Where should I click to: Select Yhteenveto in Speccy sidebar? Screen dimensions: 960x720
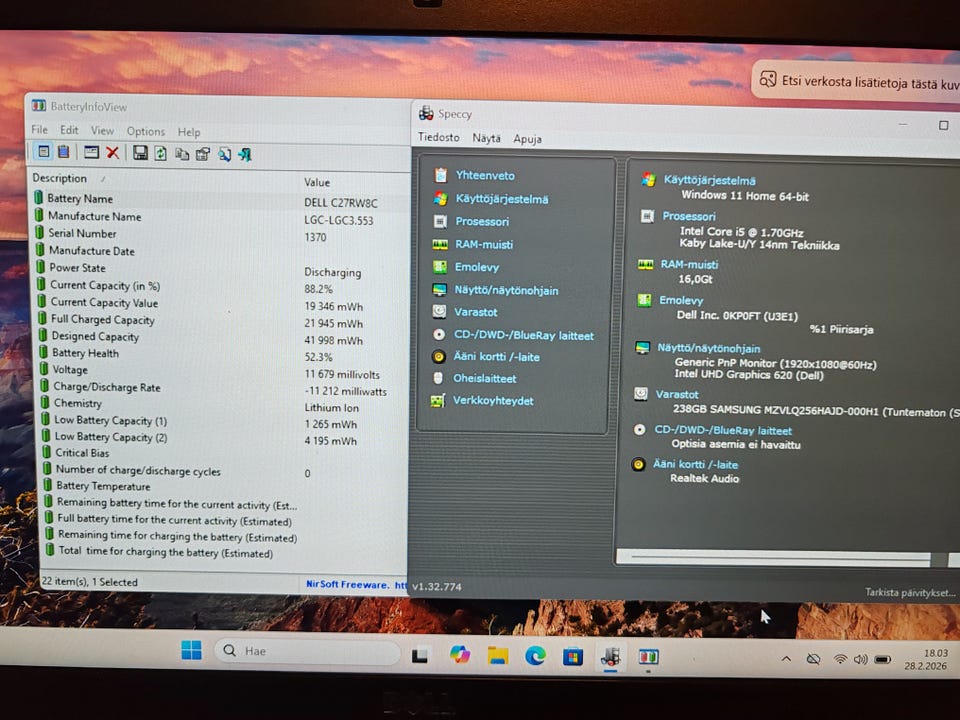(x=485, y=176)
